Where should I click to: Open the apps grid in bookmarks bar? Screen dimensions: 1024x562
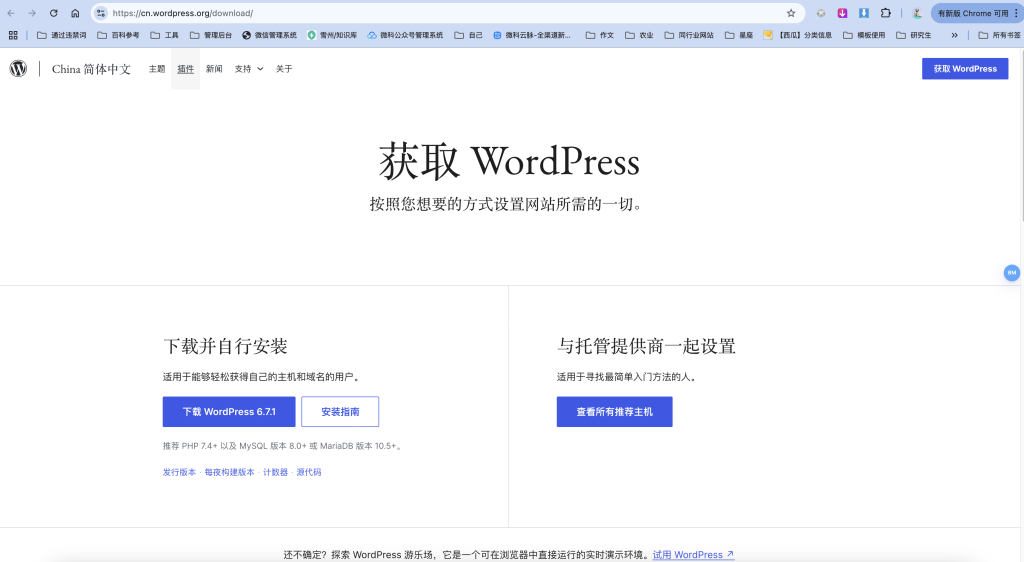coord(13,35)
